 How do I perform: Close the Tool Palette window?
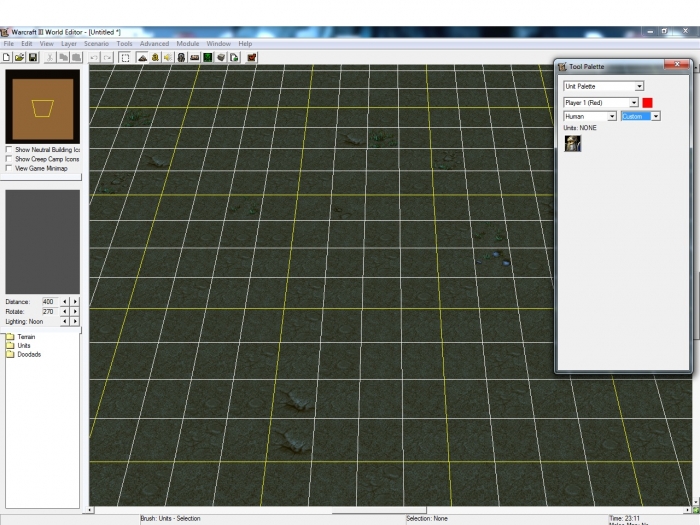677,64
